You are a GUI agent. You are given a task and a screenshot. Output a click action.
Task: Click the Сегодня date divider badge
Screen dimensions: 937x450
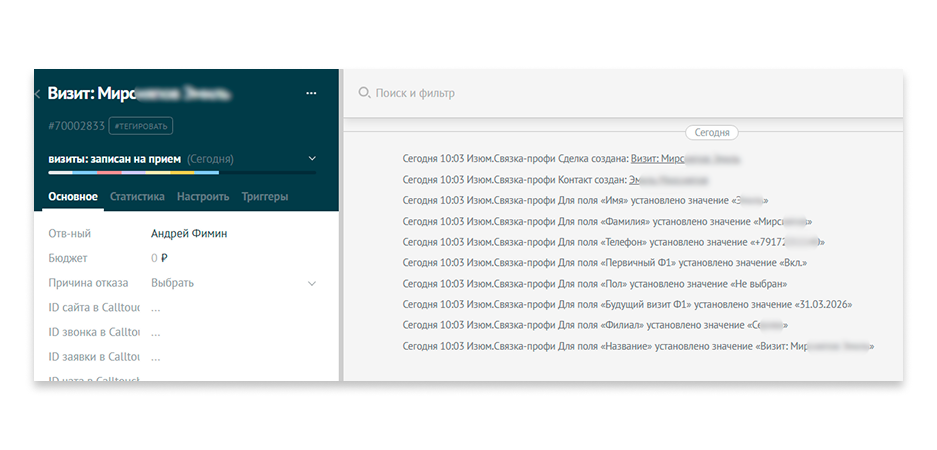click(711, 133)
